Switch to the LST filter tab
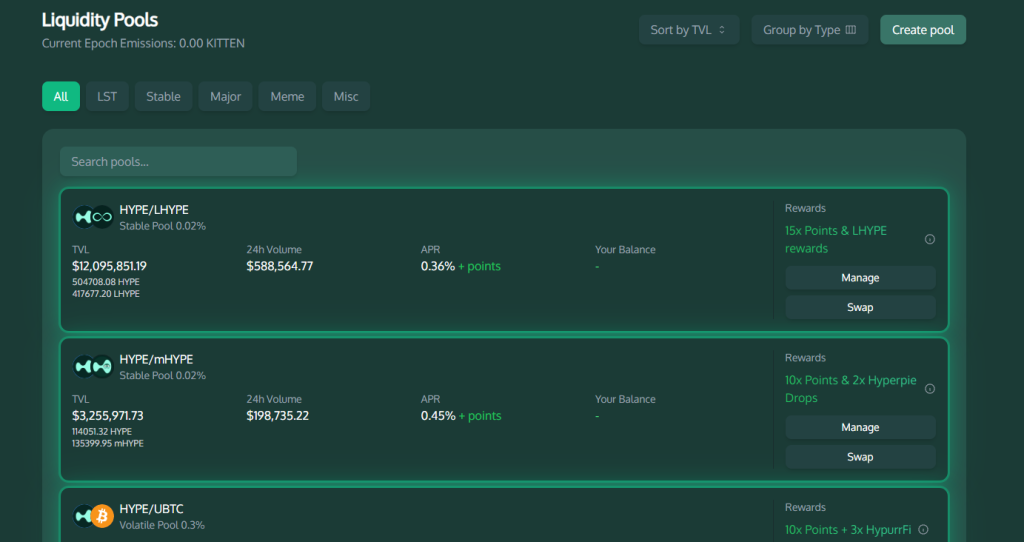 (x=107, y=97)
